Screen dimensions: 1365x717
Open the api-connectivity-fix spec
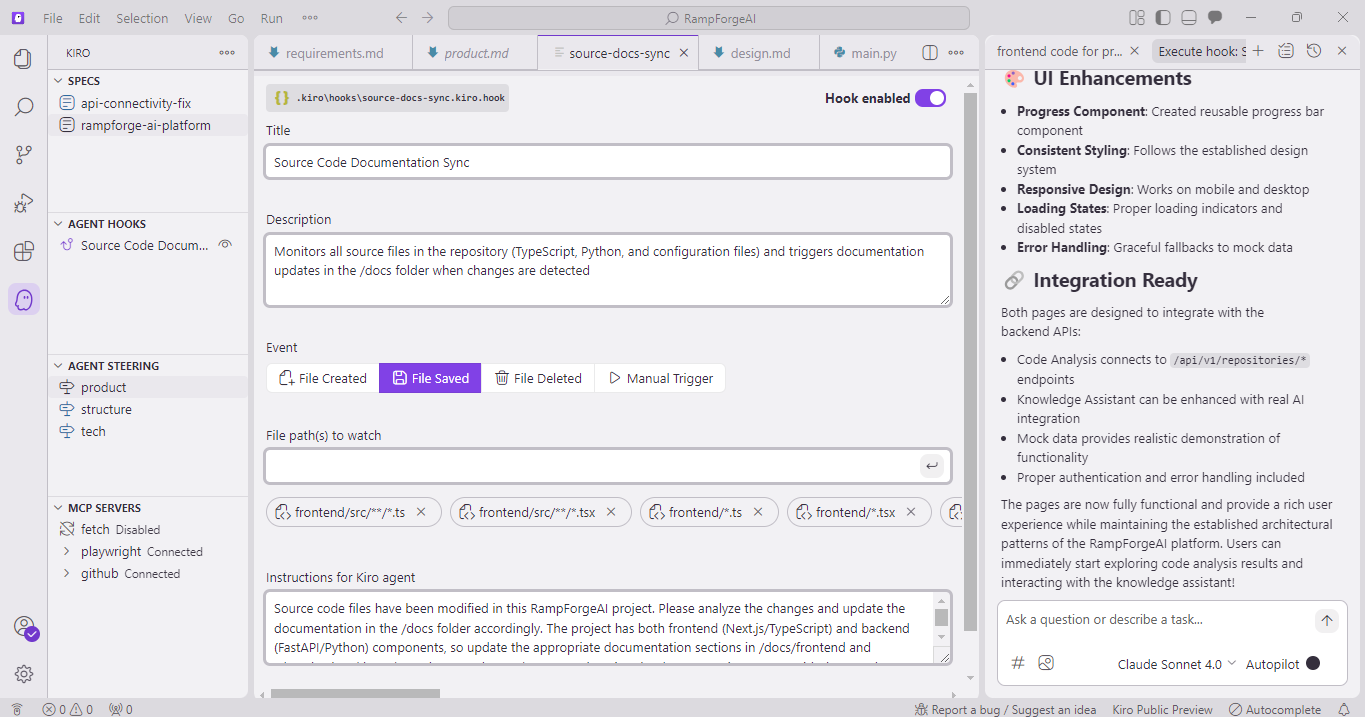[136, 103]
